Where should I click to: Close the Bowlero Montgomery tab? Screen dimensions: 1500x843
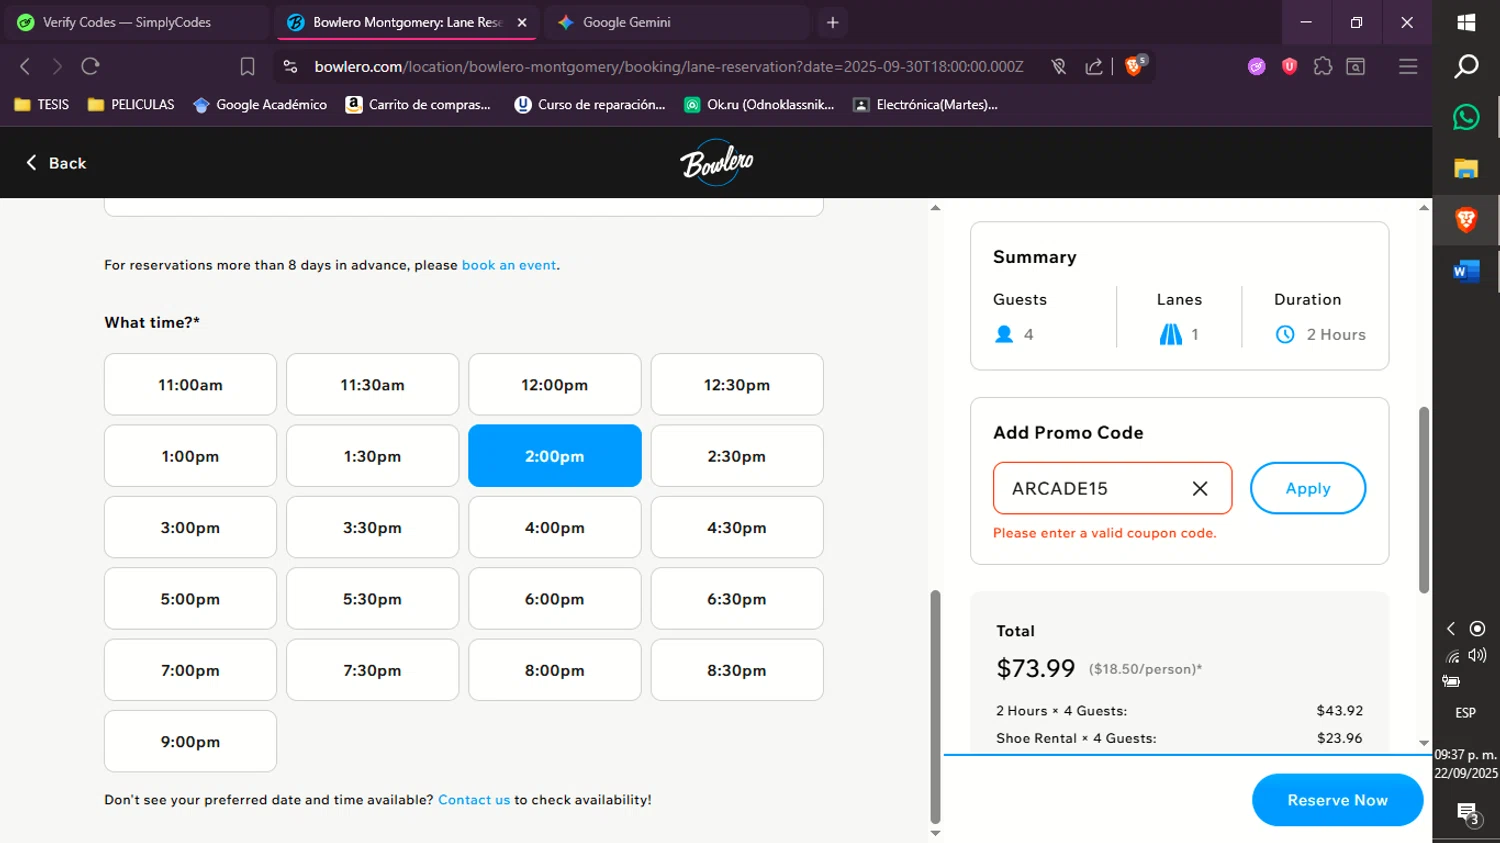coord(522,22)
